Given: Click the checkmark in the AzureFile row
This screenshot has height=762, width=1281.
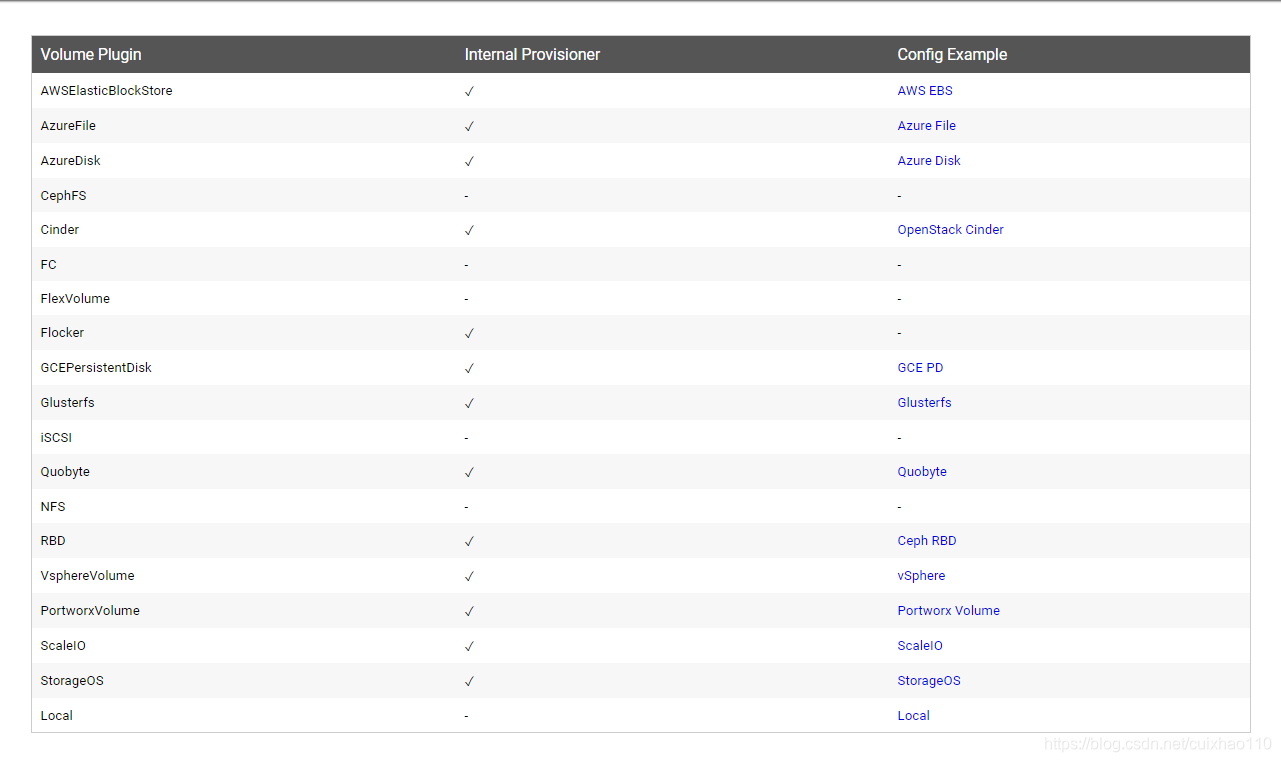Looking at the screenshot, I should [469, 126].
